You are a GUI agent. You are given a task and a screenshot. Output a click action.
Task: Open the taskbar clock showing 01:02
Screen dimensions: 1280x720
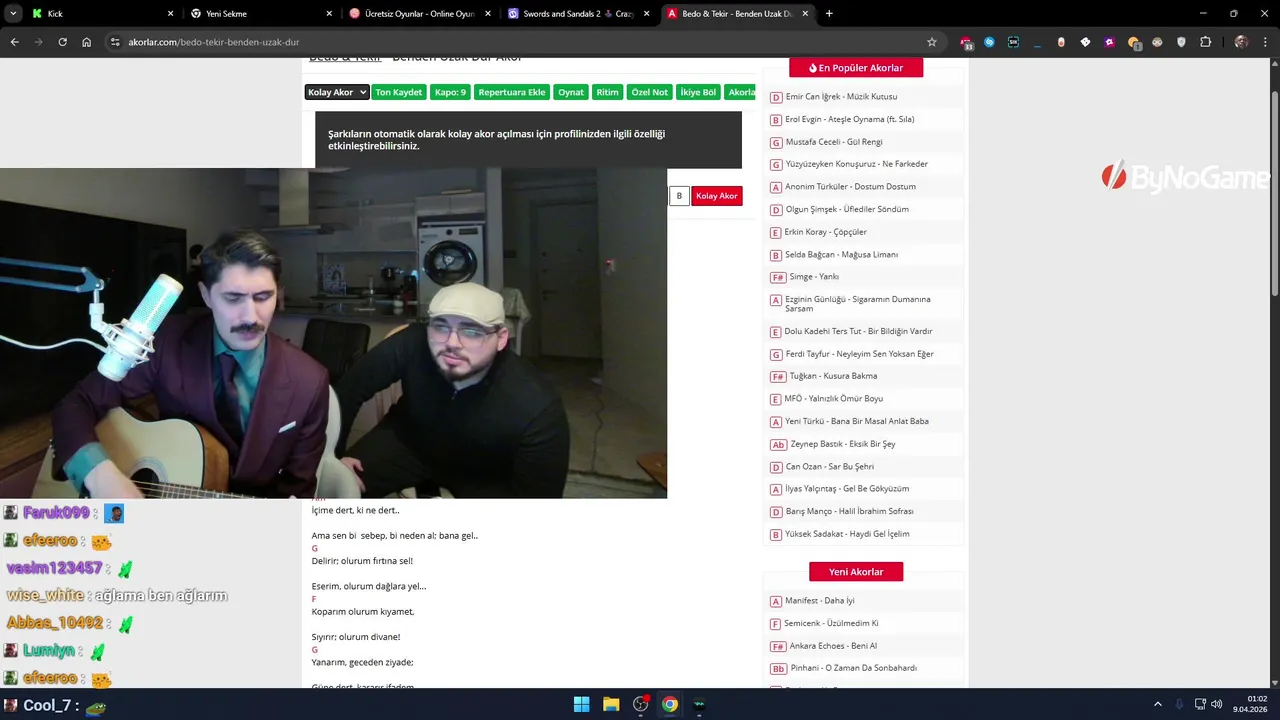click(x=1250, y=704)
